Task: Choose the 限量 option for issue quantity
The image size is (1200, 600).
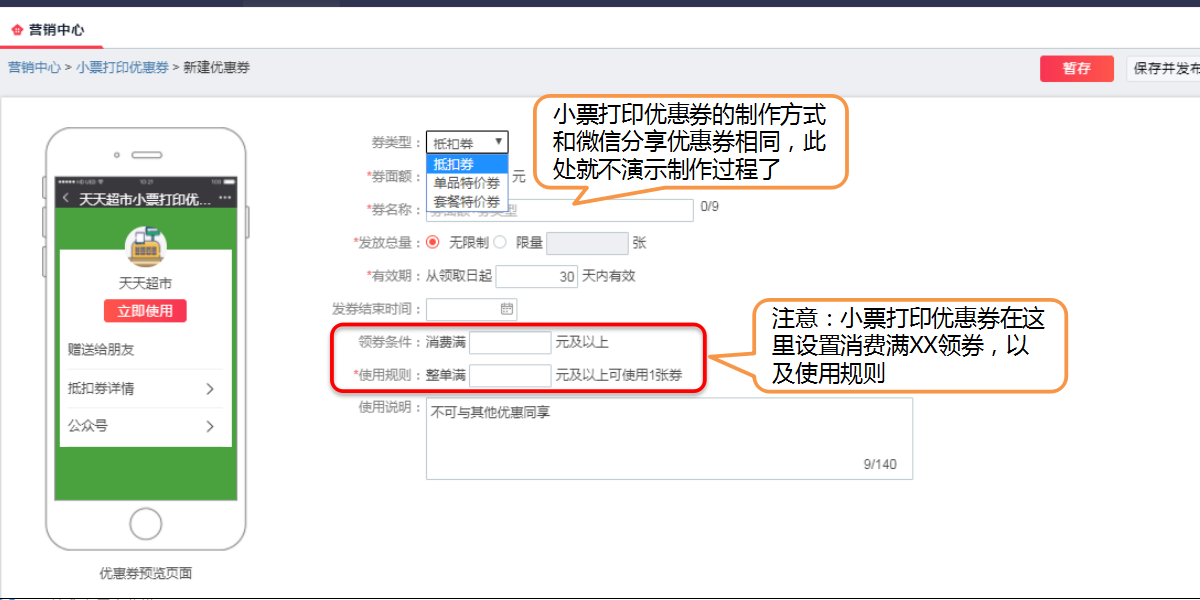Action: tap(499, 243)
